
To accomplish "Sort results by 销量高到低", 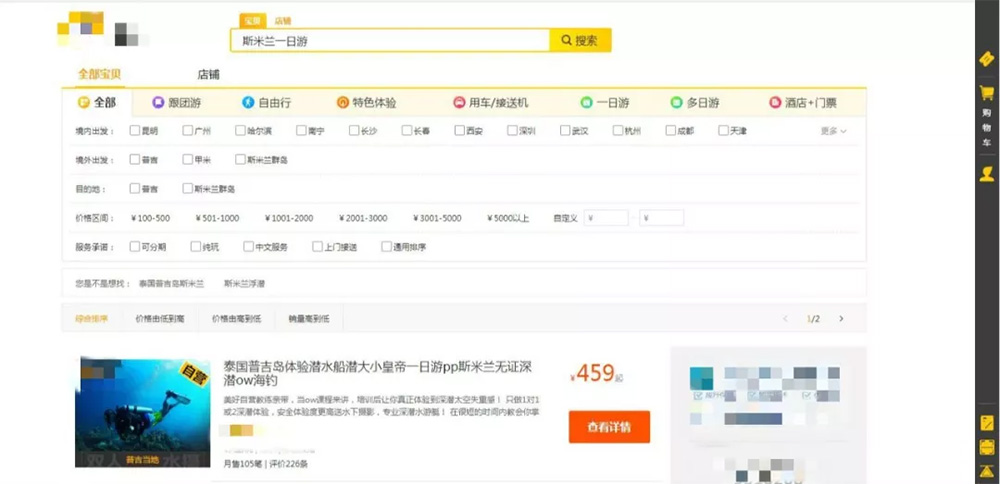I will coord(309,318).
